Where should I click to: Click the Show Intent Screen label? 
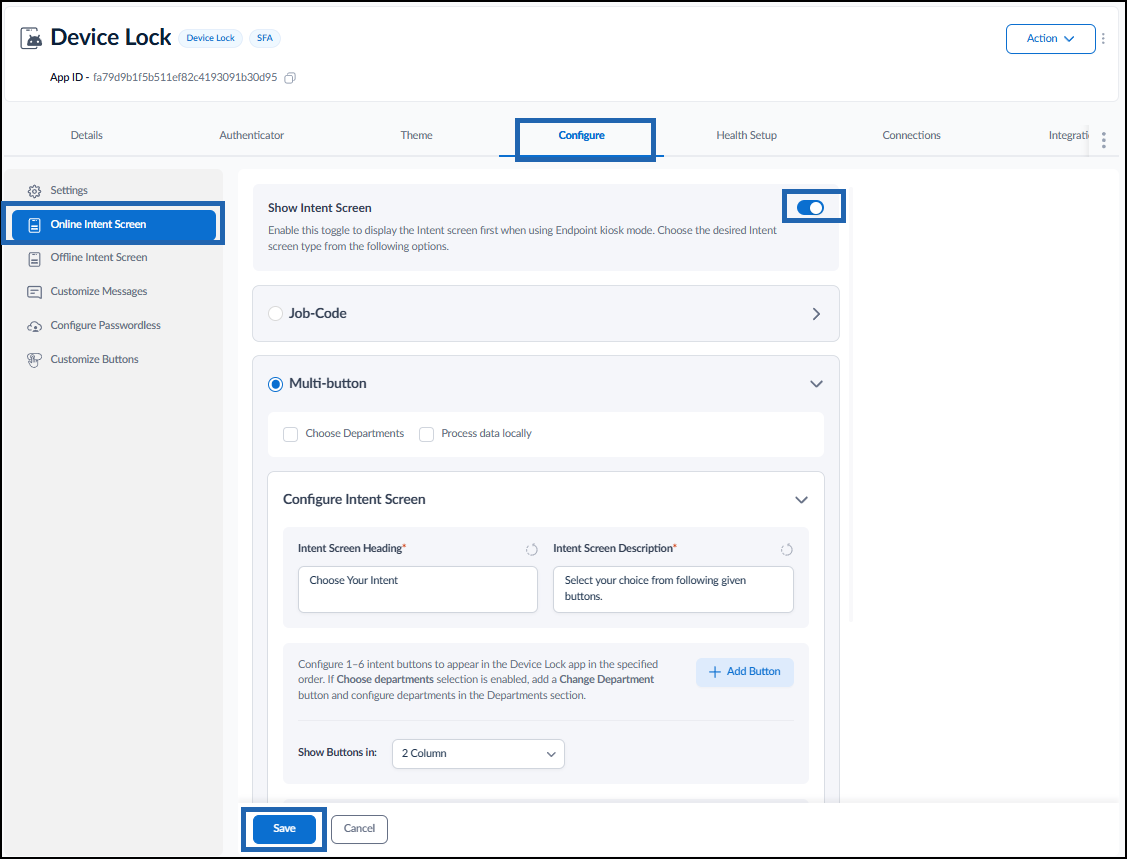click(x=320, y=208)
